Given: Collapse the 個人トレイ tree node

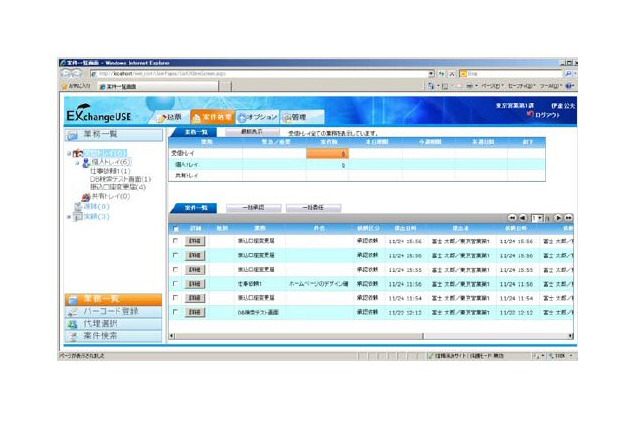Looking at the screenshot, I should [77, 163].
